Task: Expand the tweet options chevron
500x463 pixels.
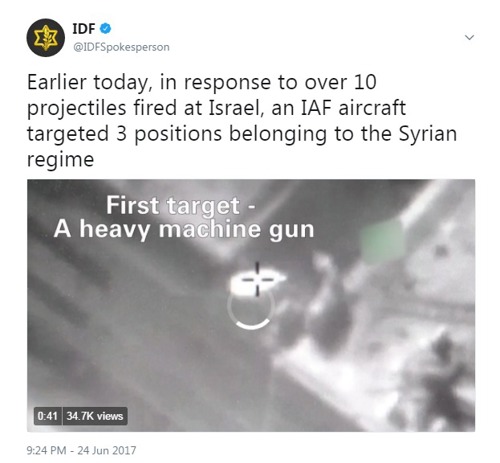Action: 469,37
